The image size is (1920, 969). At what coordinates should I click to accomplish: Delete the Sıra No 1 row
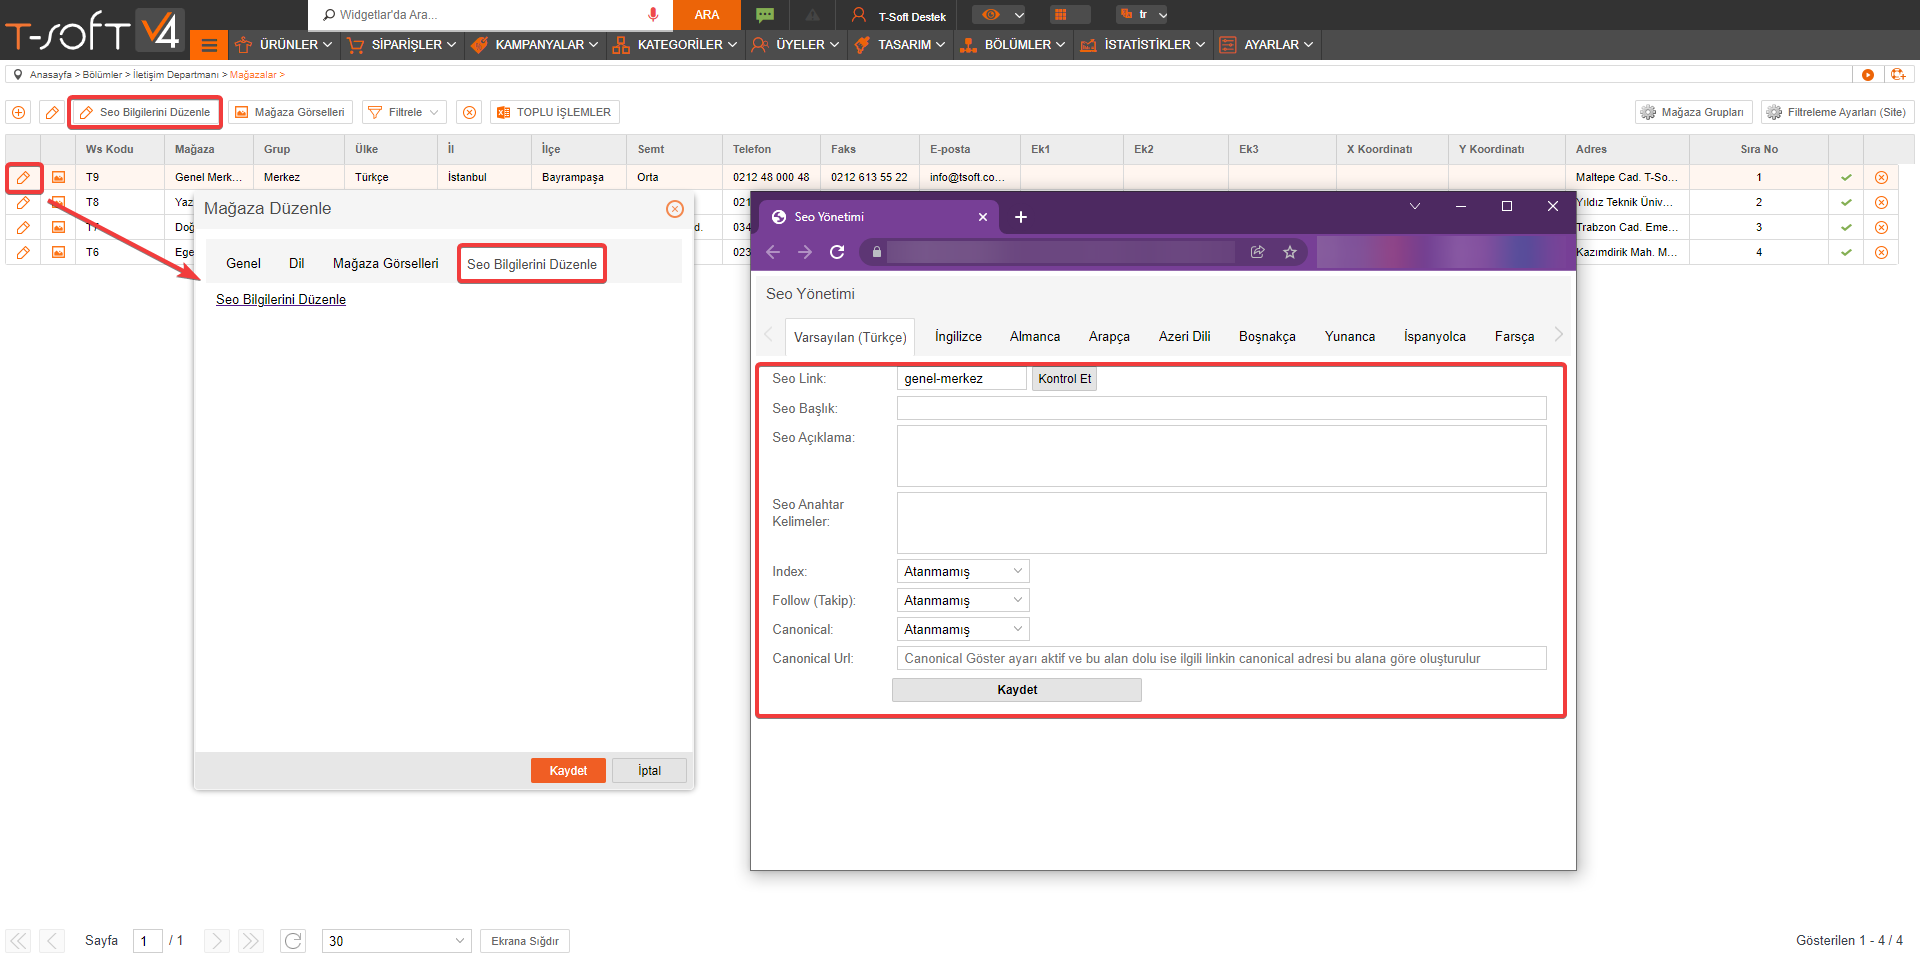[1881, 177]
